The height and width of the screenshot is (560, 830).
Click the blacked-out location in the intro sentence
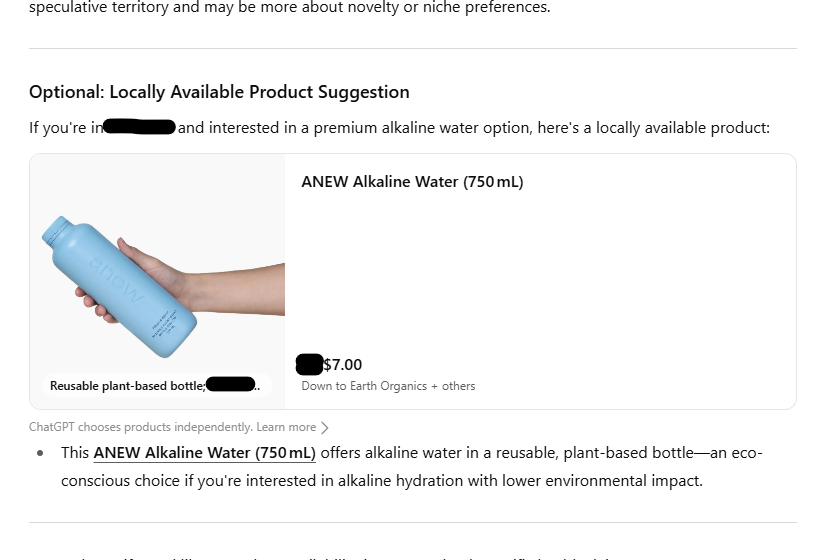coord(140,127)
